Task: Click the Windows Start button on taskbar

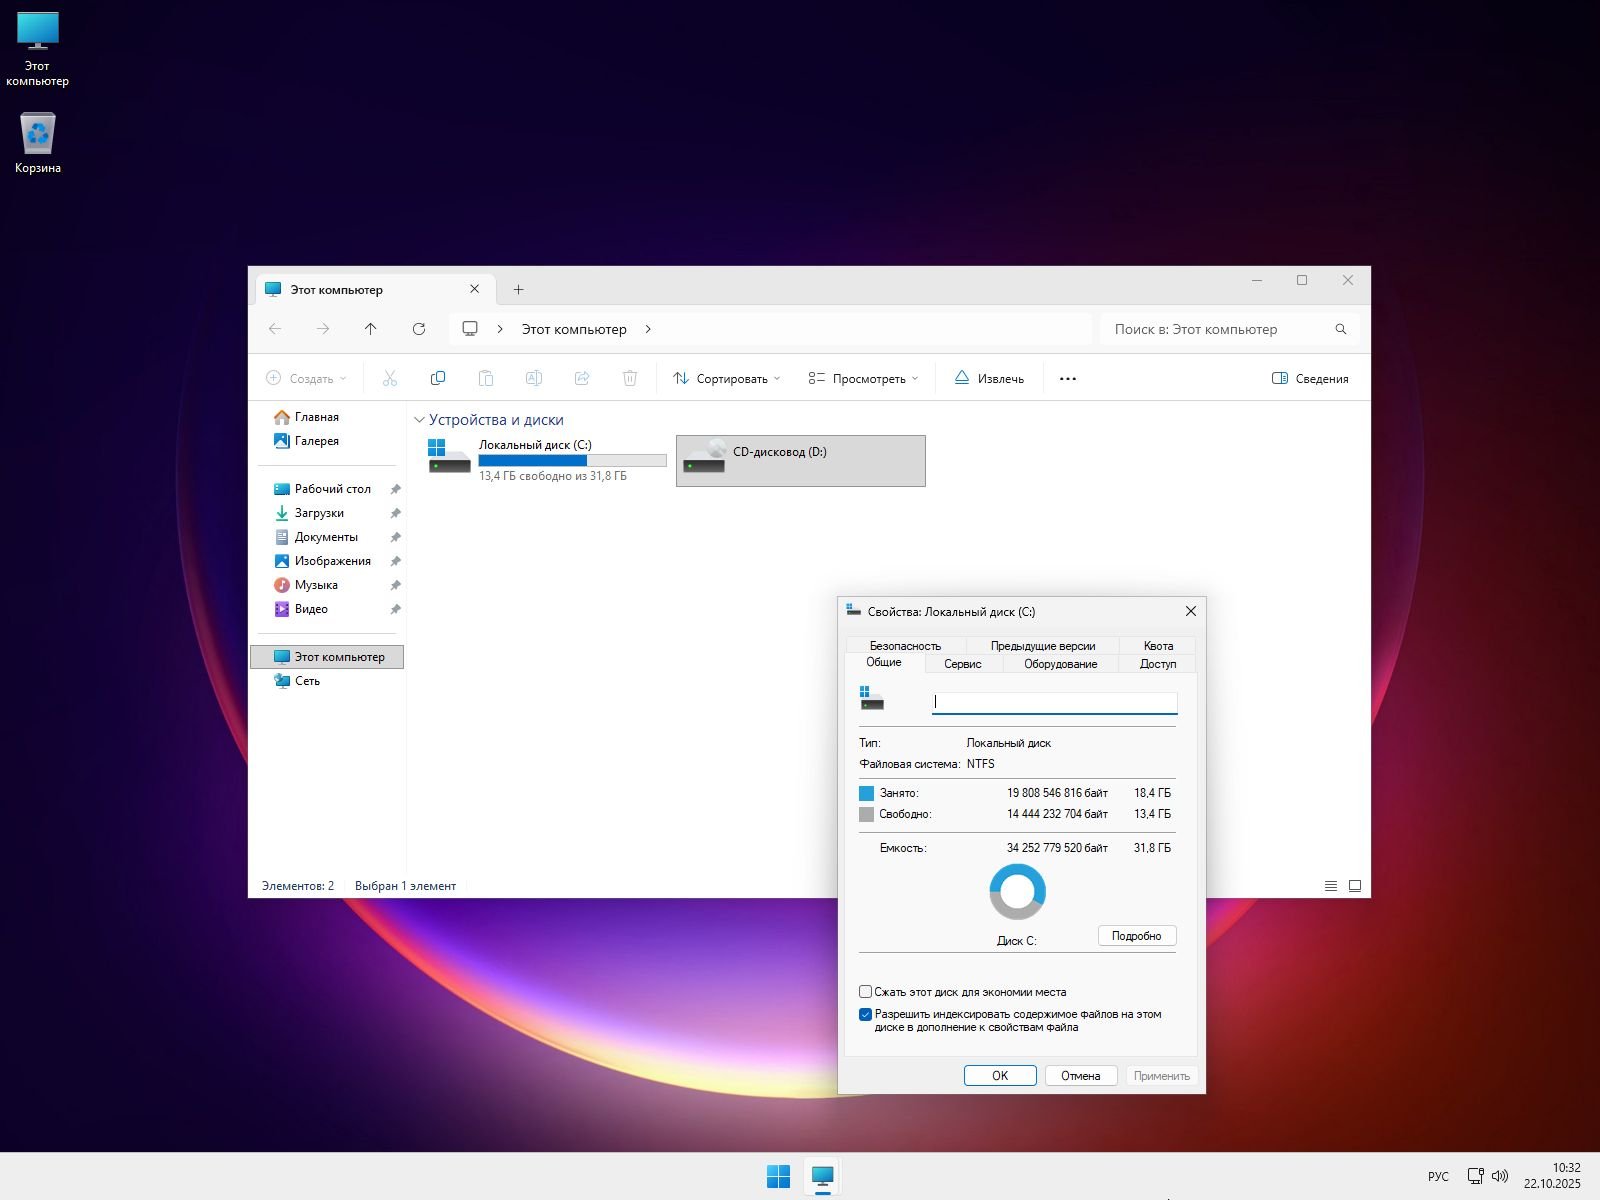Action: coord(778,1176)
